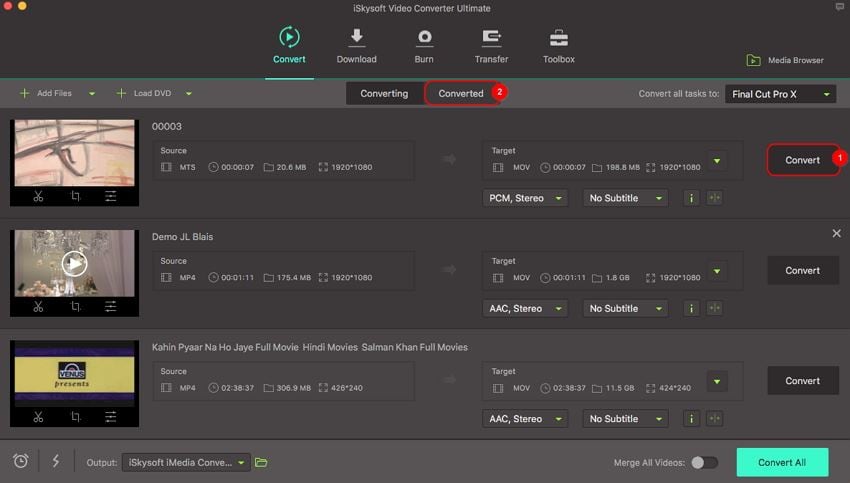Expand the Add Files dropdown arrow
850x483 pixels.
92,94
